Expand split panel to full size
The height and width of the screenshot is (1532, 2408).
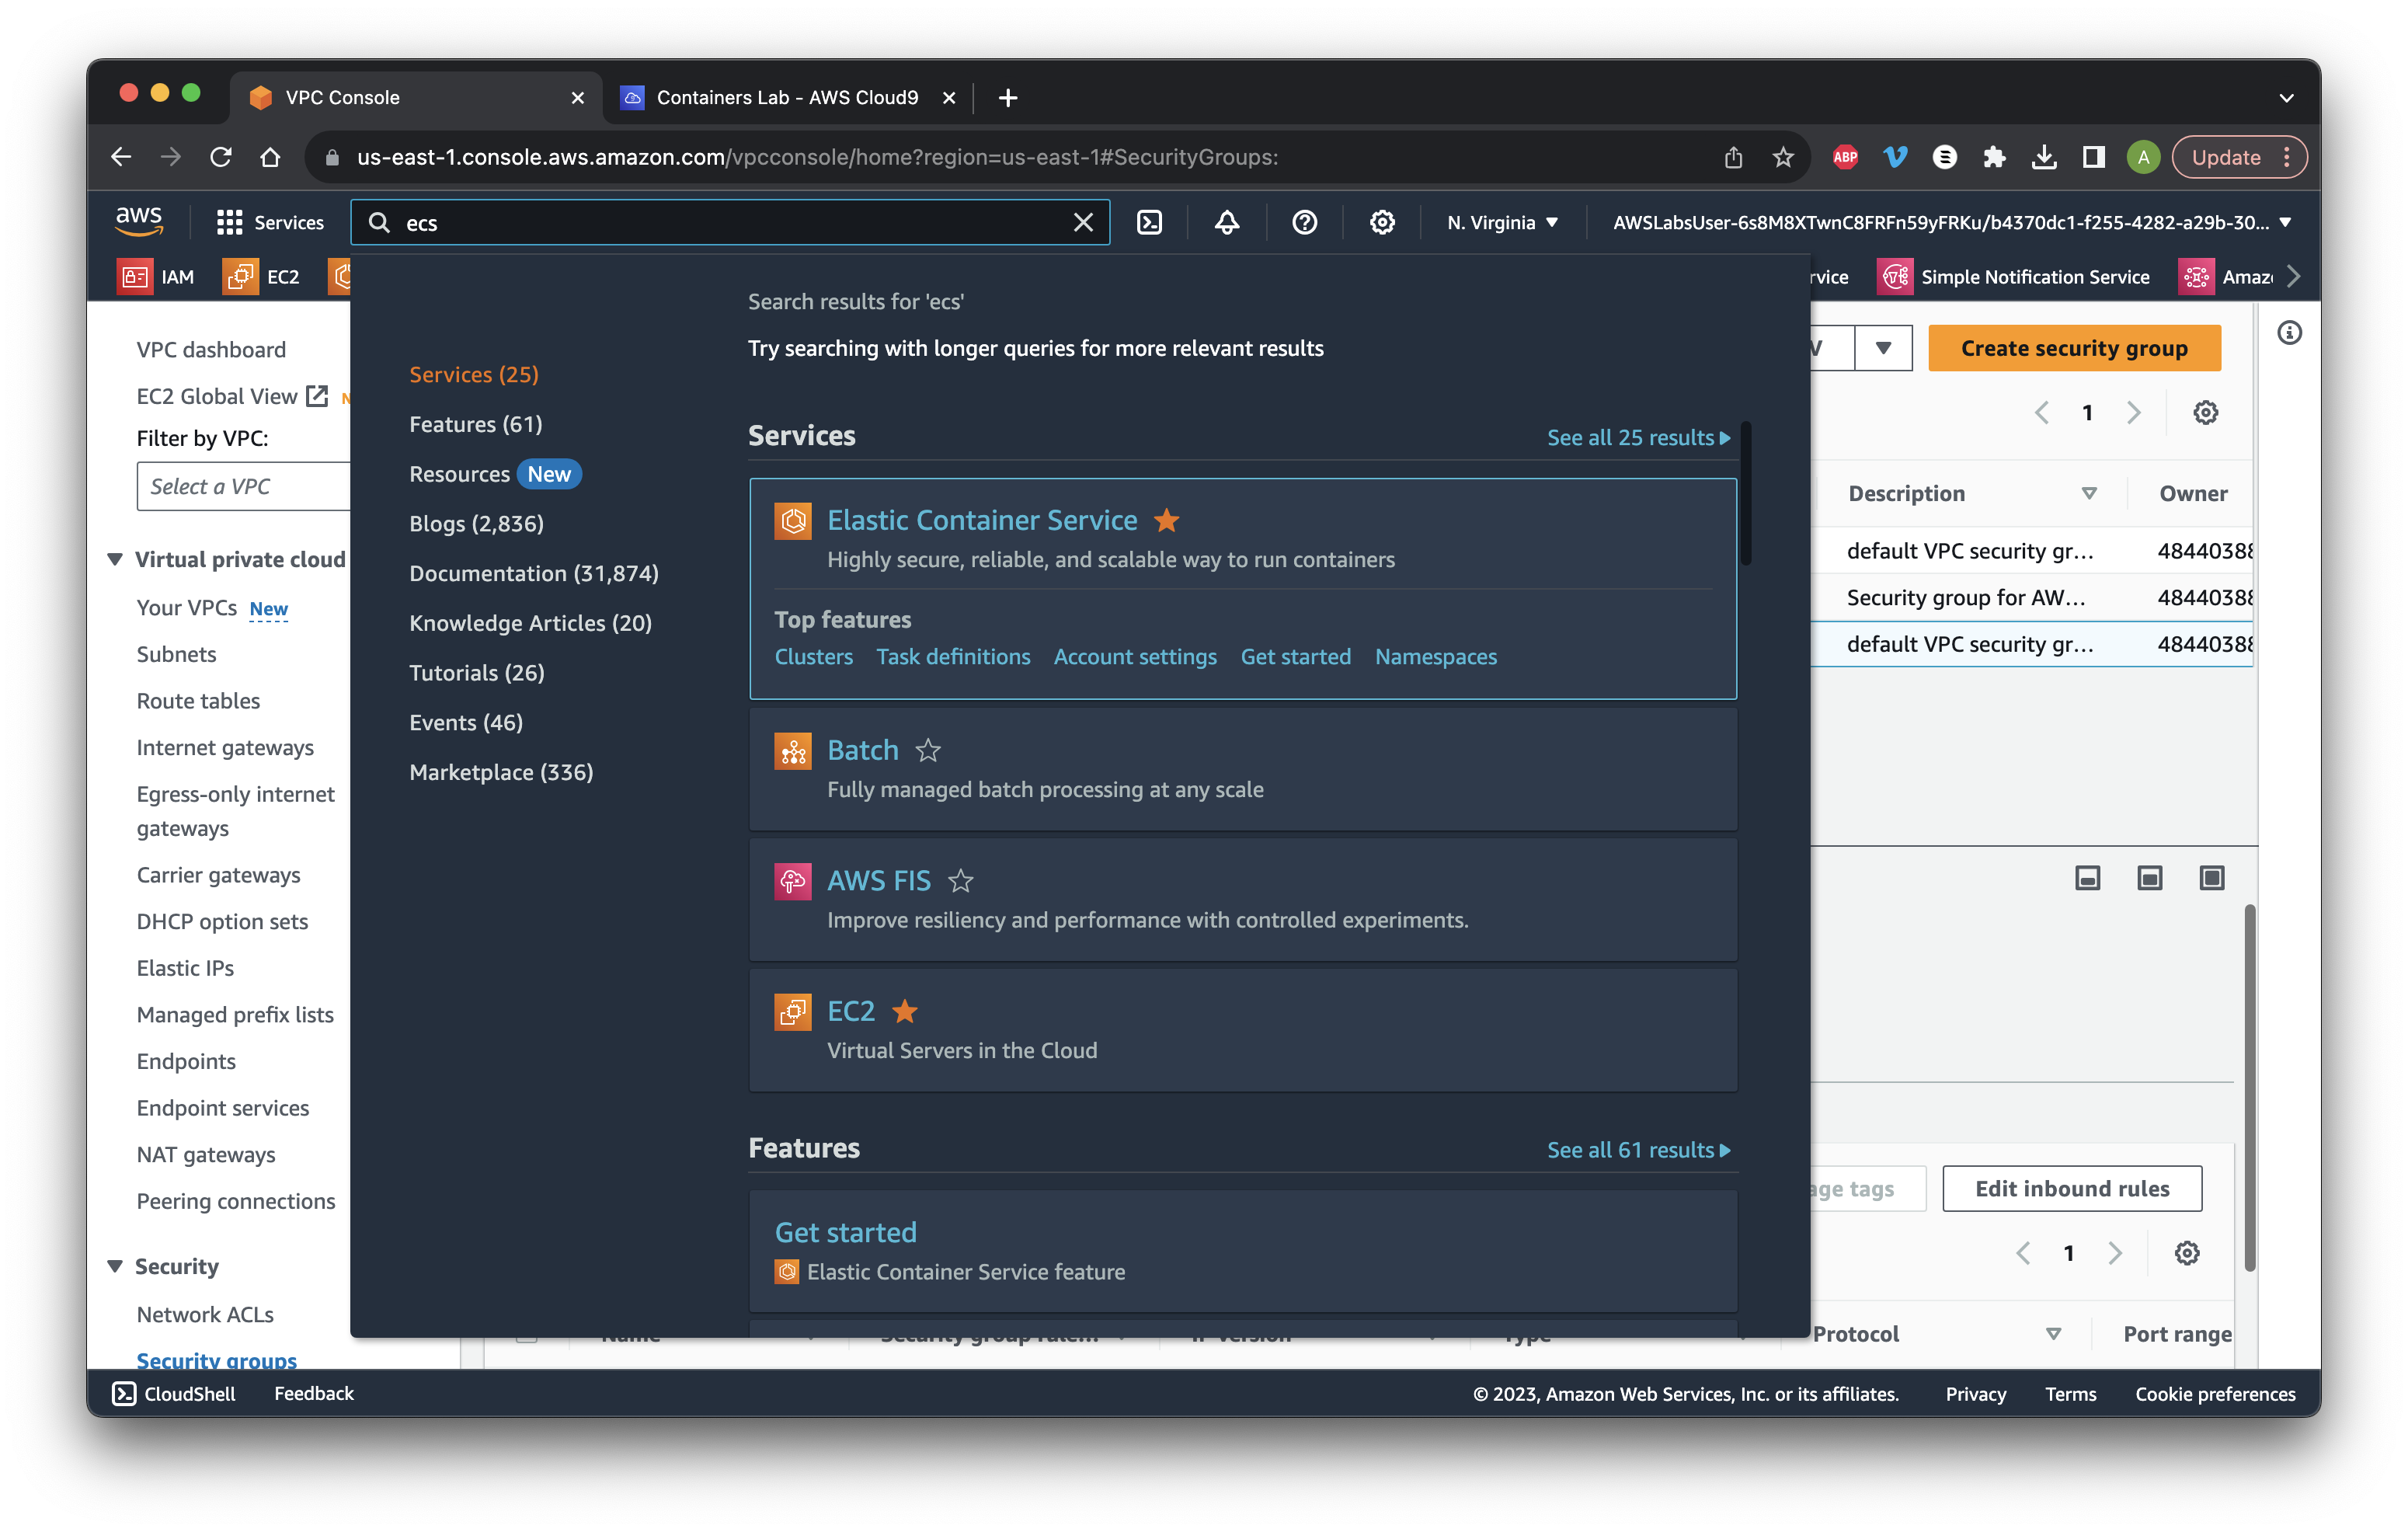(x=2211, y=878)
